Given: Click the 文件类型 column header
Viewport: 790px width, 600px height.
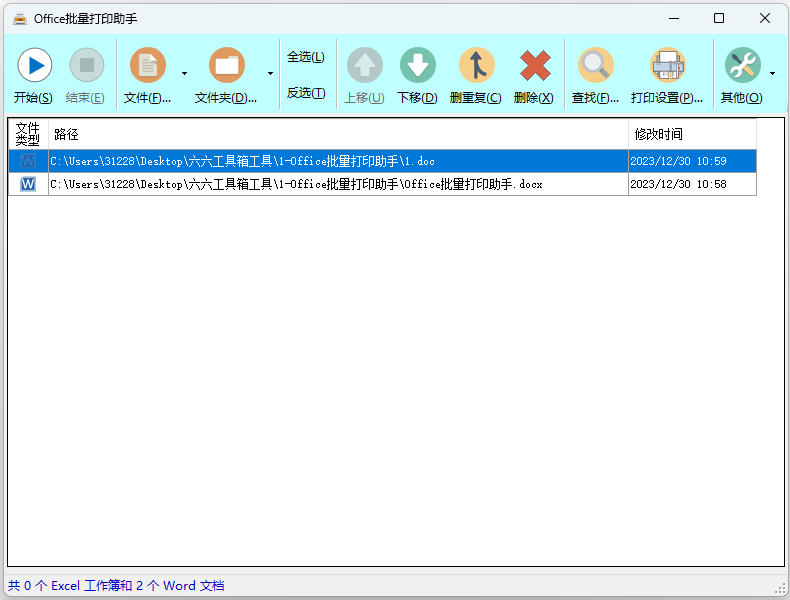Looking at the screenshot, I should point(28,134).
